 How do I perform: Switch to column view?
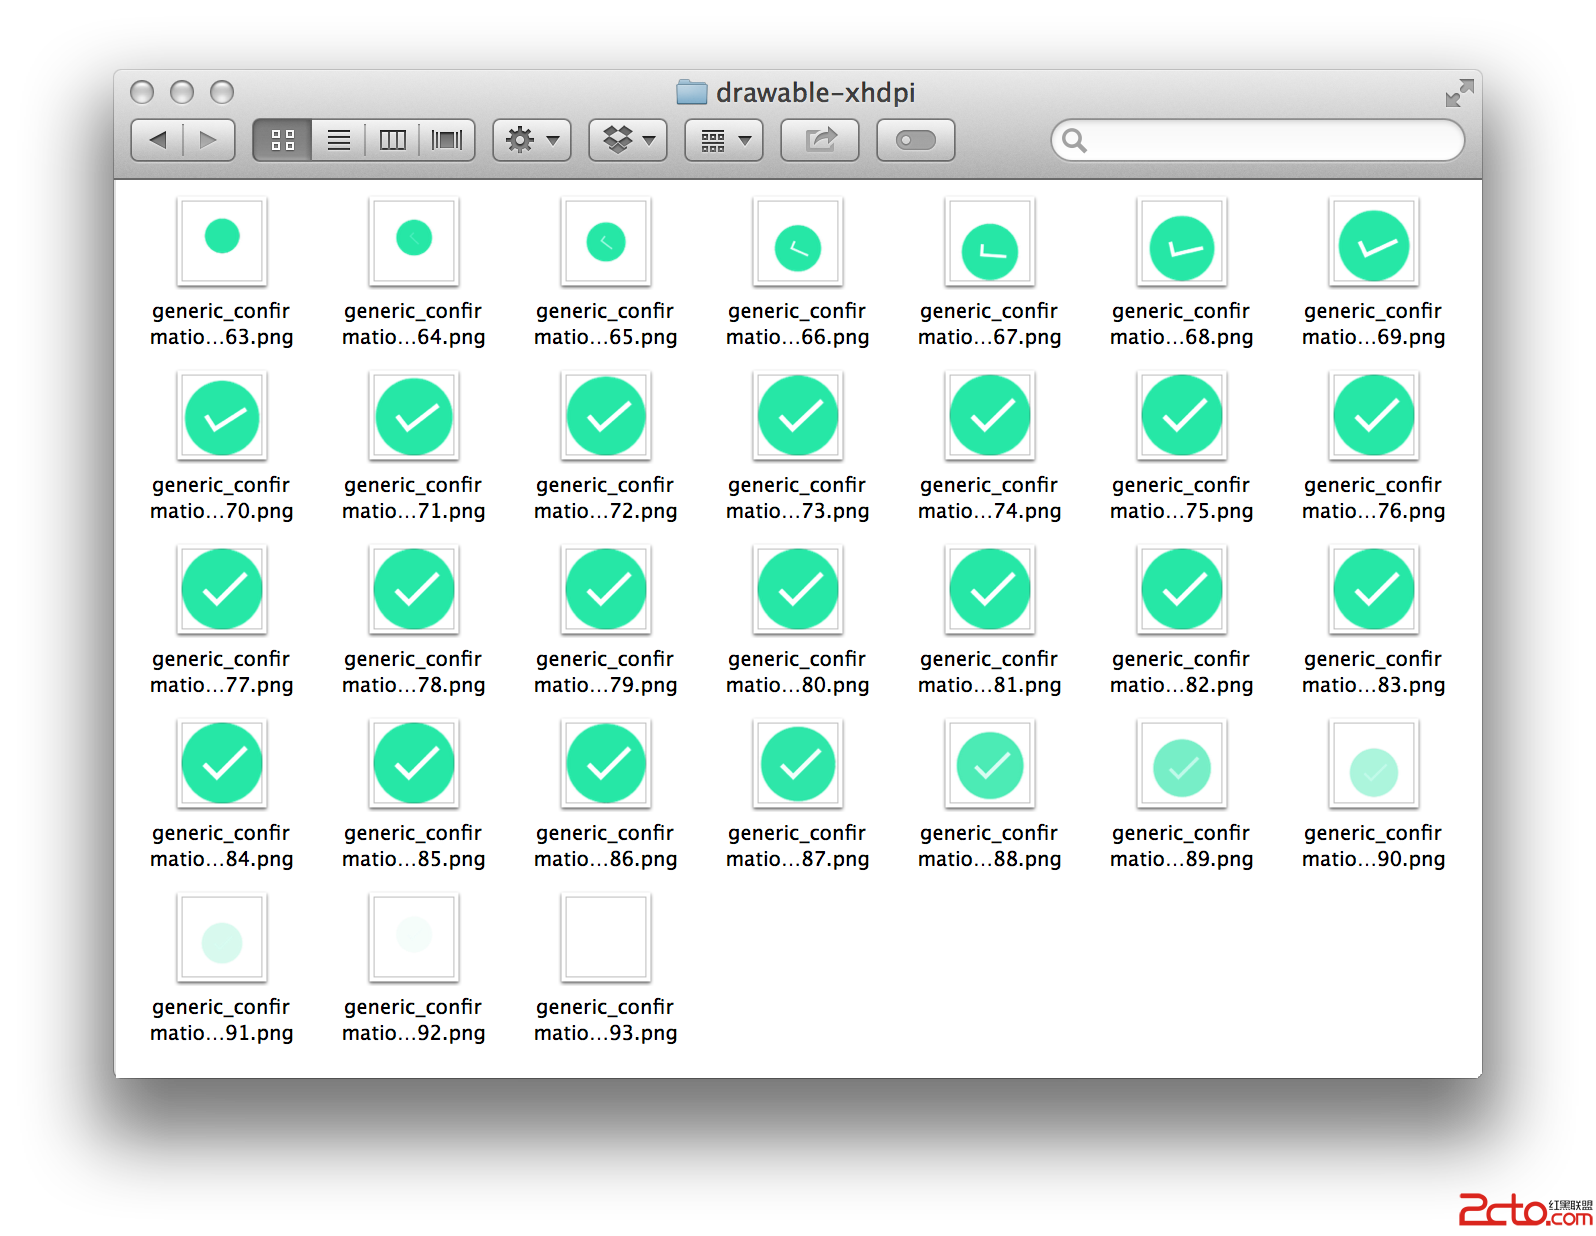393,140
